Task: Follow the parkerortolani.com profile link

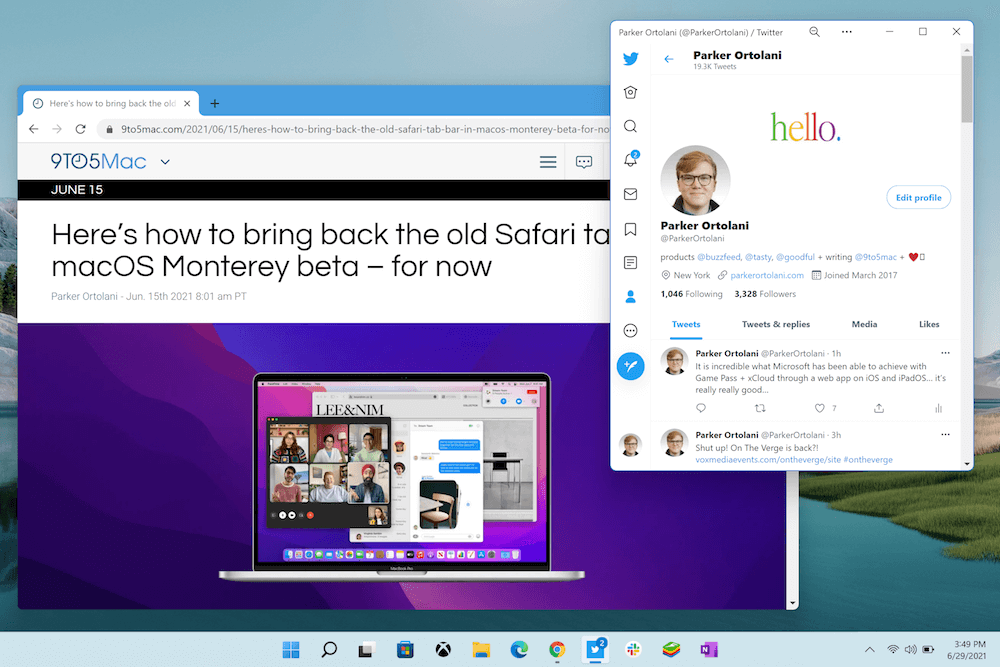Action: pyautogui.click(x=769, y=274)
